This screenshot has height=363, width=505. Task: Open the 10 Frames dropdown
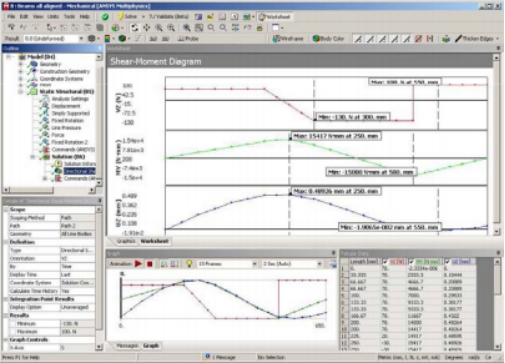point(254,264)
